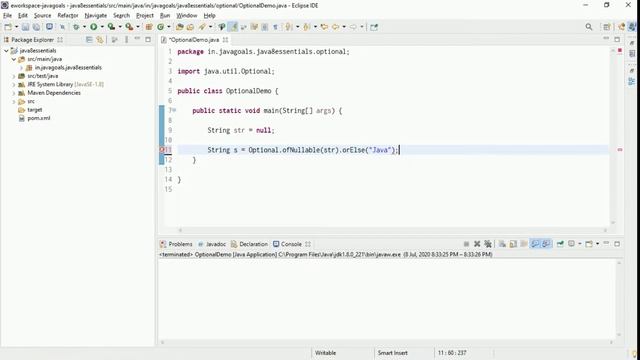Click the Clear Console icon
The width and height of the screenshot is (640, 360).
pyautogui.click(x=502, y=244)
